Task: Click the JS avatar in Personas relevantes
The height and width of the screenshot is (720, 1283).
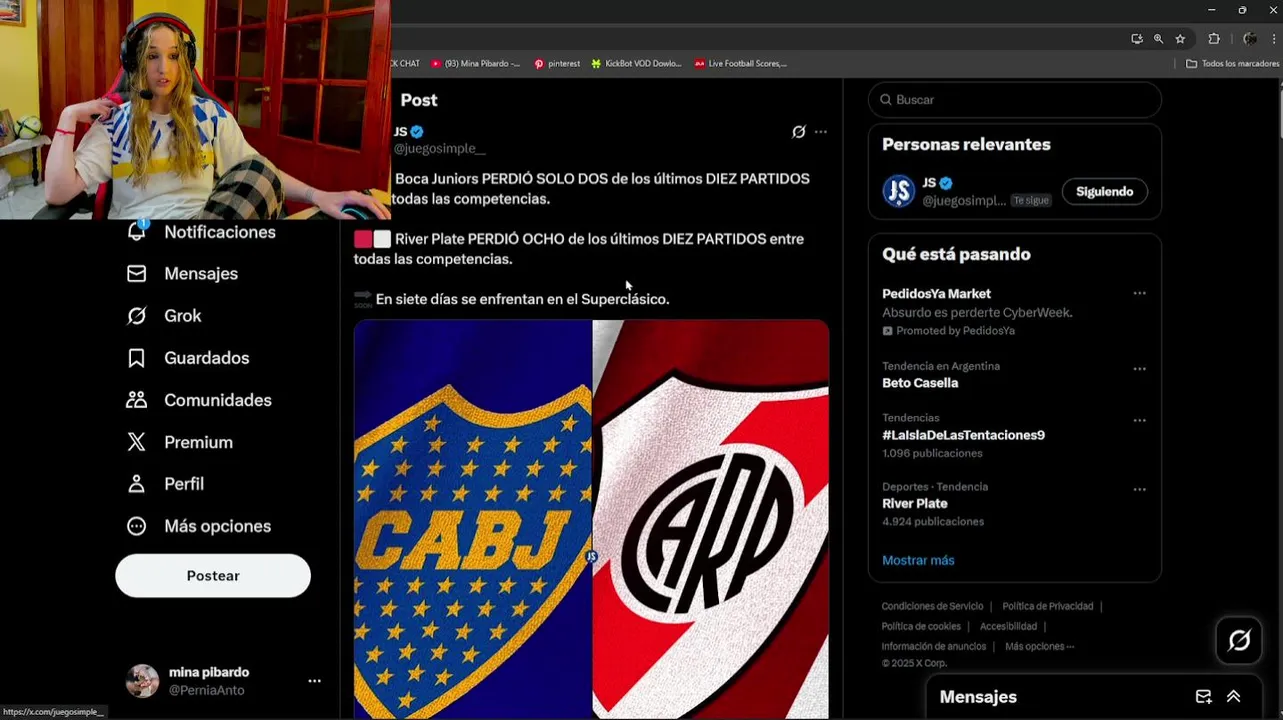Action: pos(899,191)
